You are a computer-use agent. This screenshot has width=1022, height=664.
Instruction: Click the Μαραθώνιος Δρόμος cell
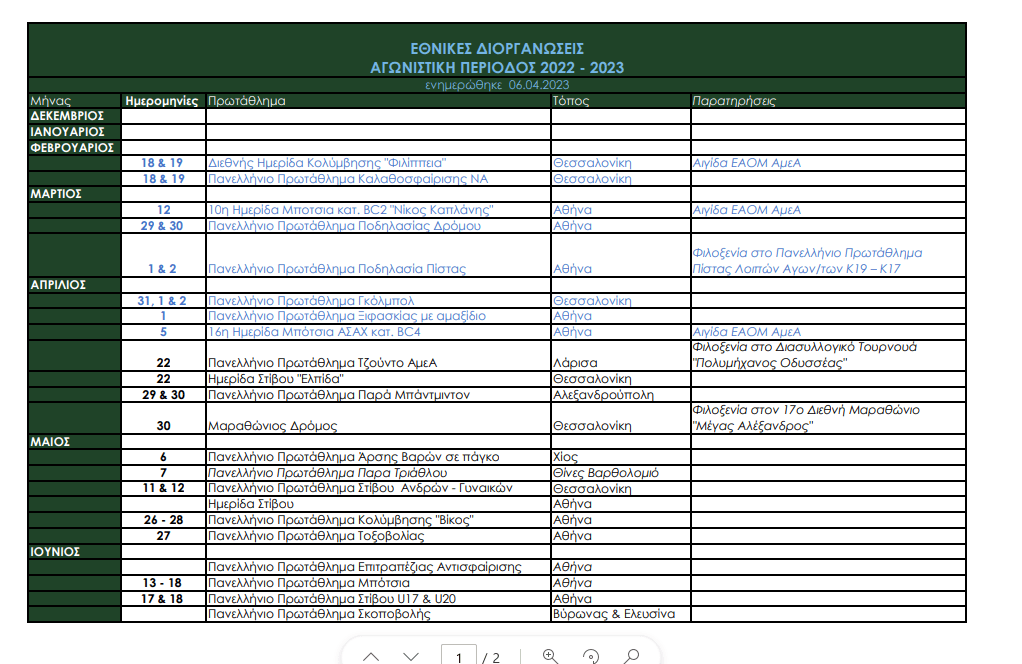(263, 426)
